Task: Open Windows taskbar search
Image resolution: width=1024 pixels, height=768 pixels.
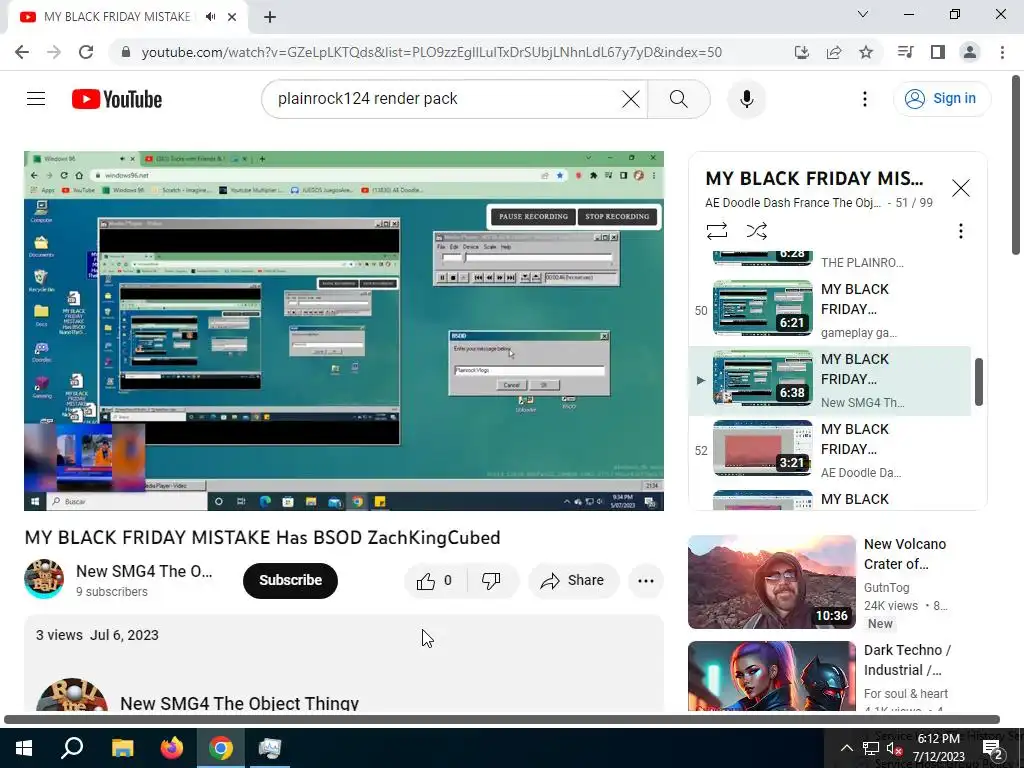Action: click(72, 748)
